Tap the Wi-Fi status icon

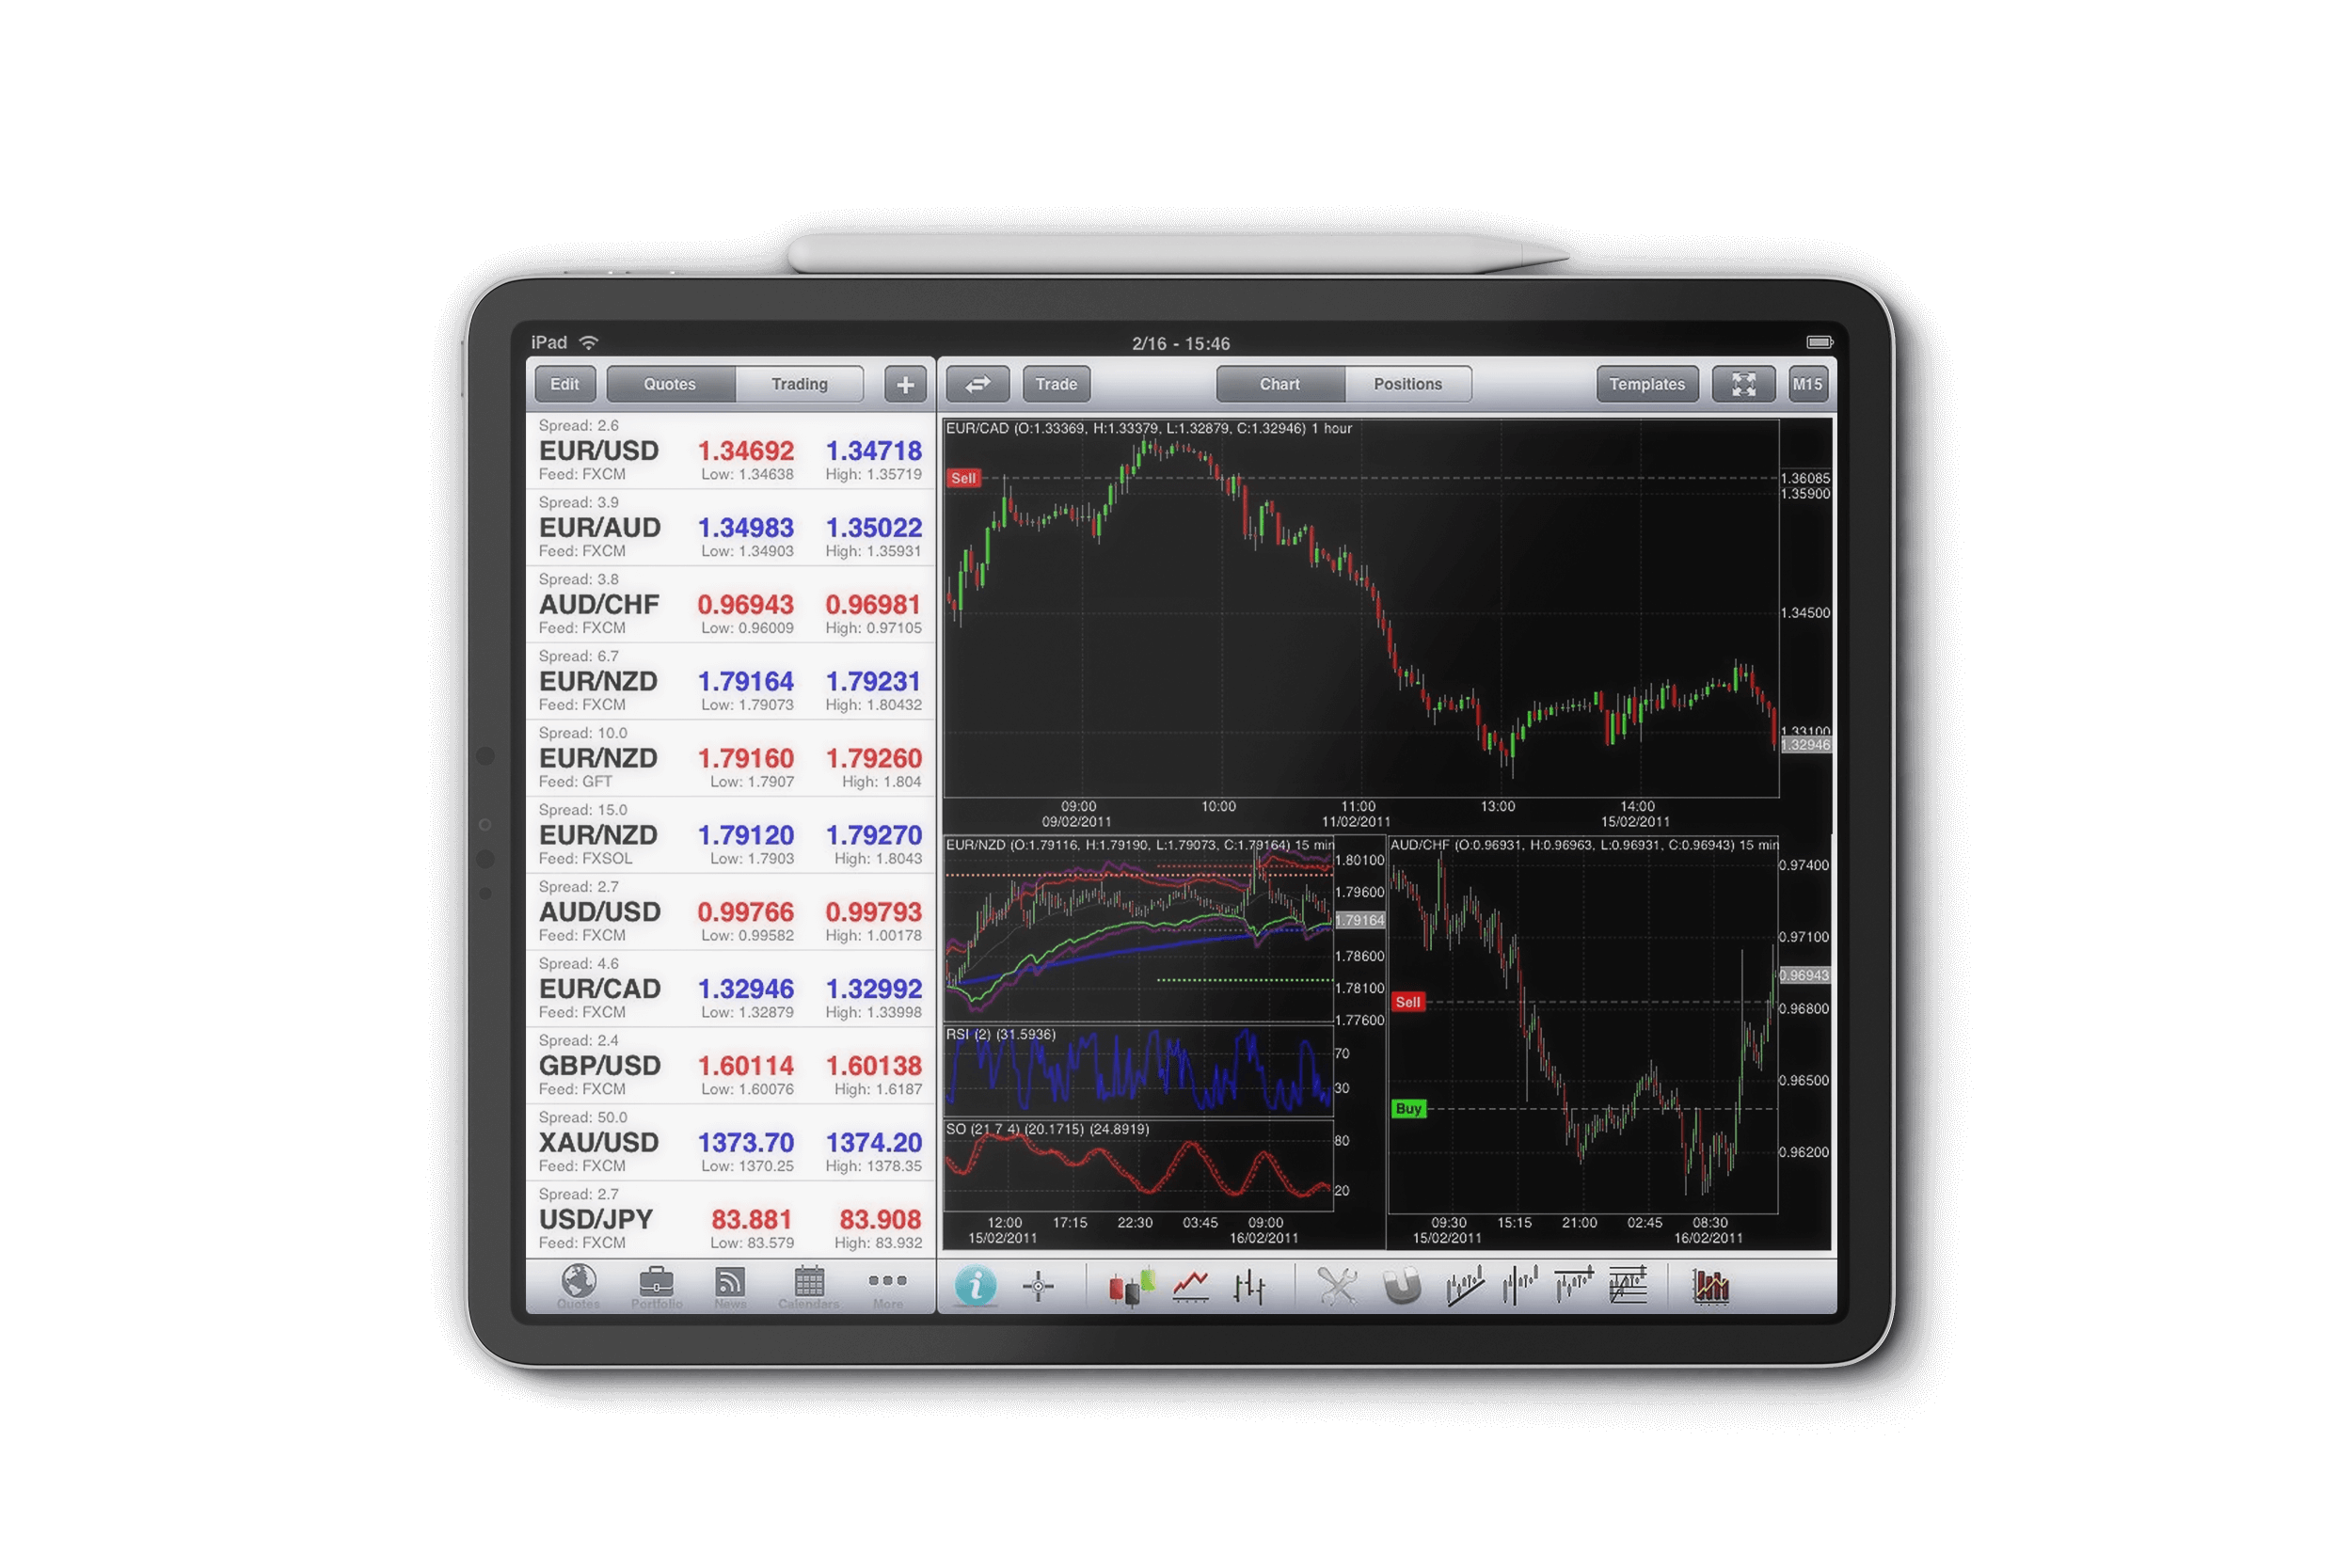(589, 342)
